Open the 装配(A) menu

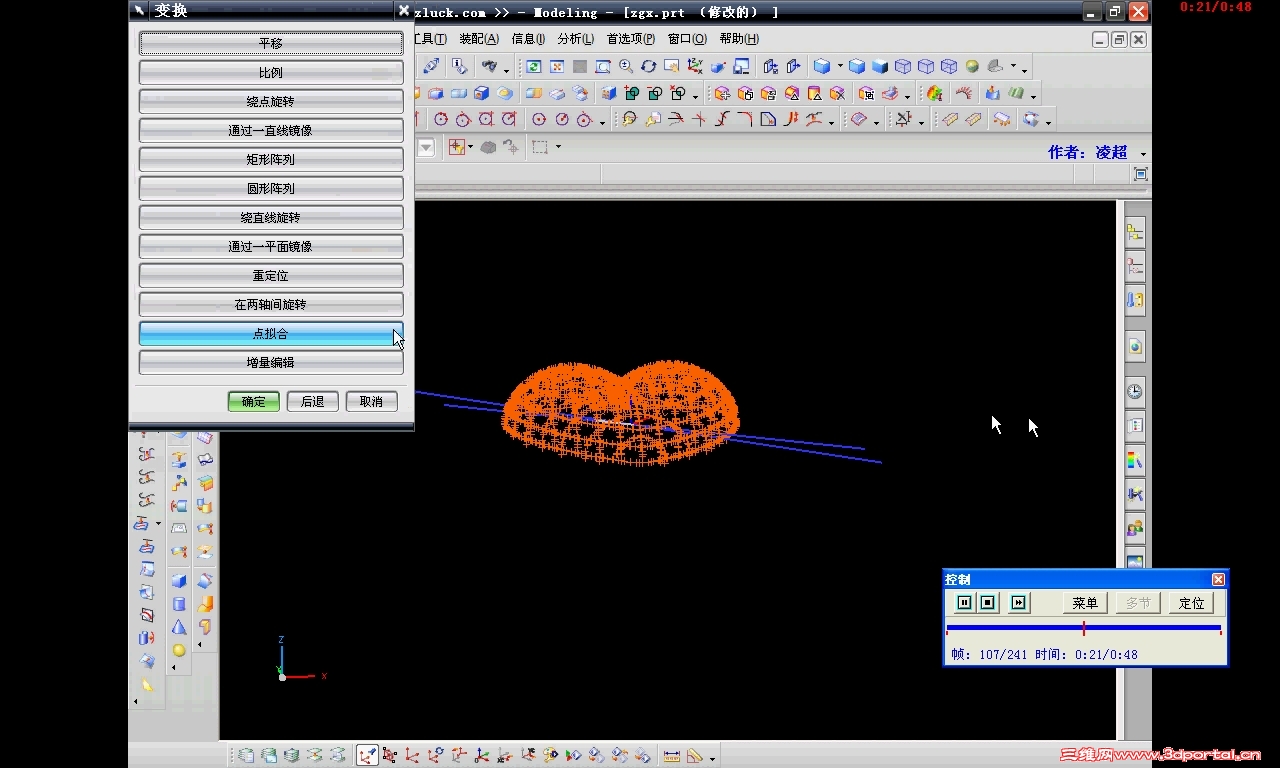click(x=479, y=39)
